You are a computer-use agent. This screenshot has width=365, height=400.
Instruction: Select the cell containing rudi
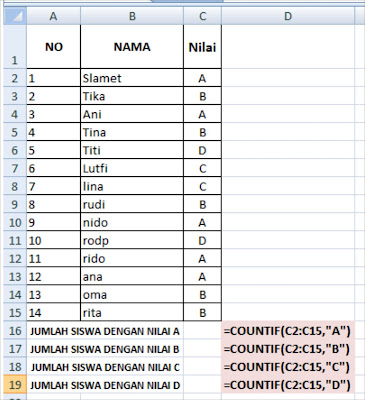click(x=132, y=204)
